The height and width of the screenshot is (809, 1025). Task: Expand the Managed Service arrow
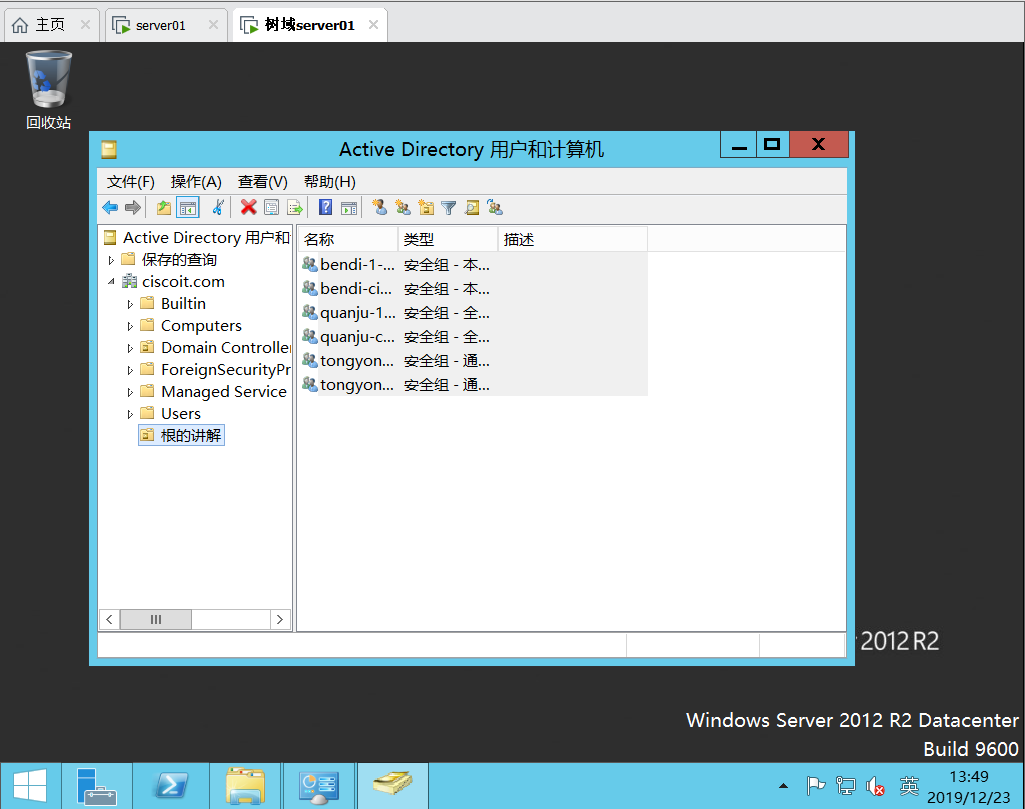[130, 393]
